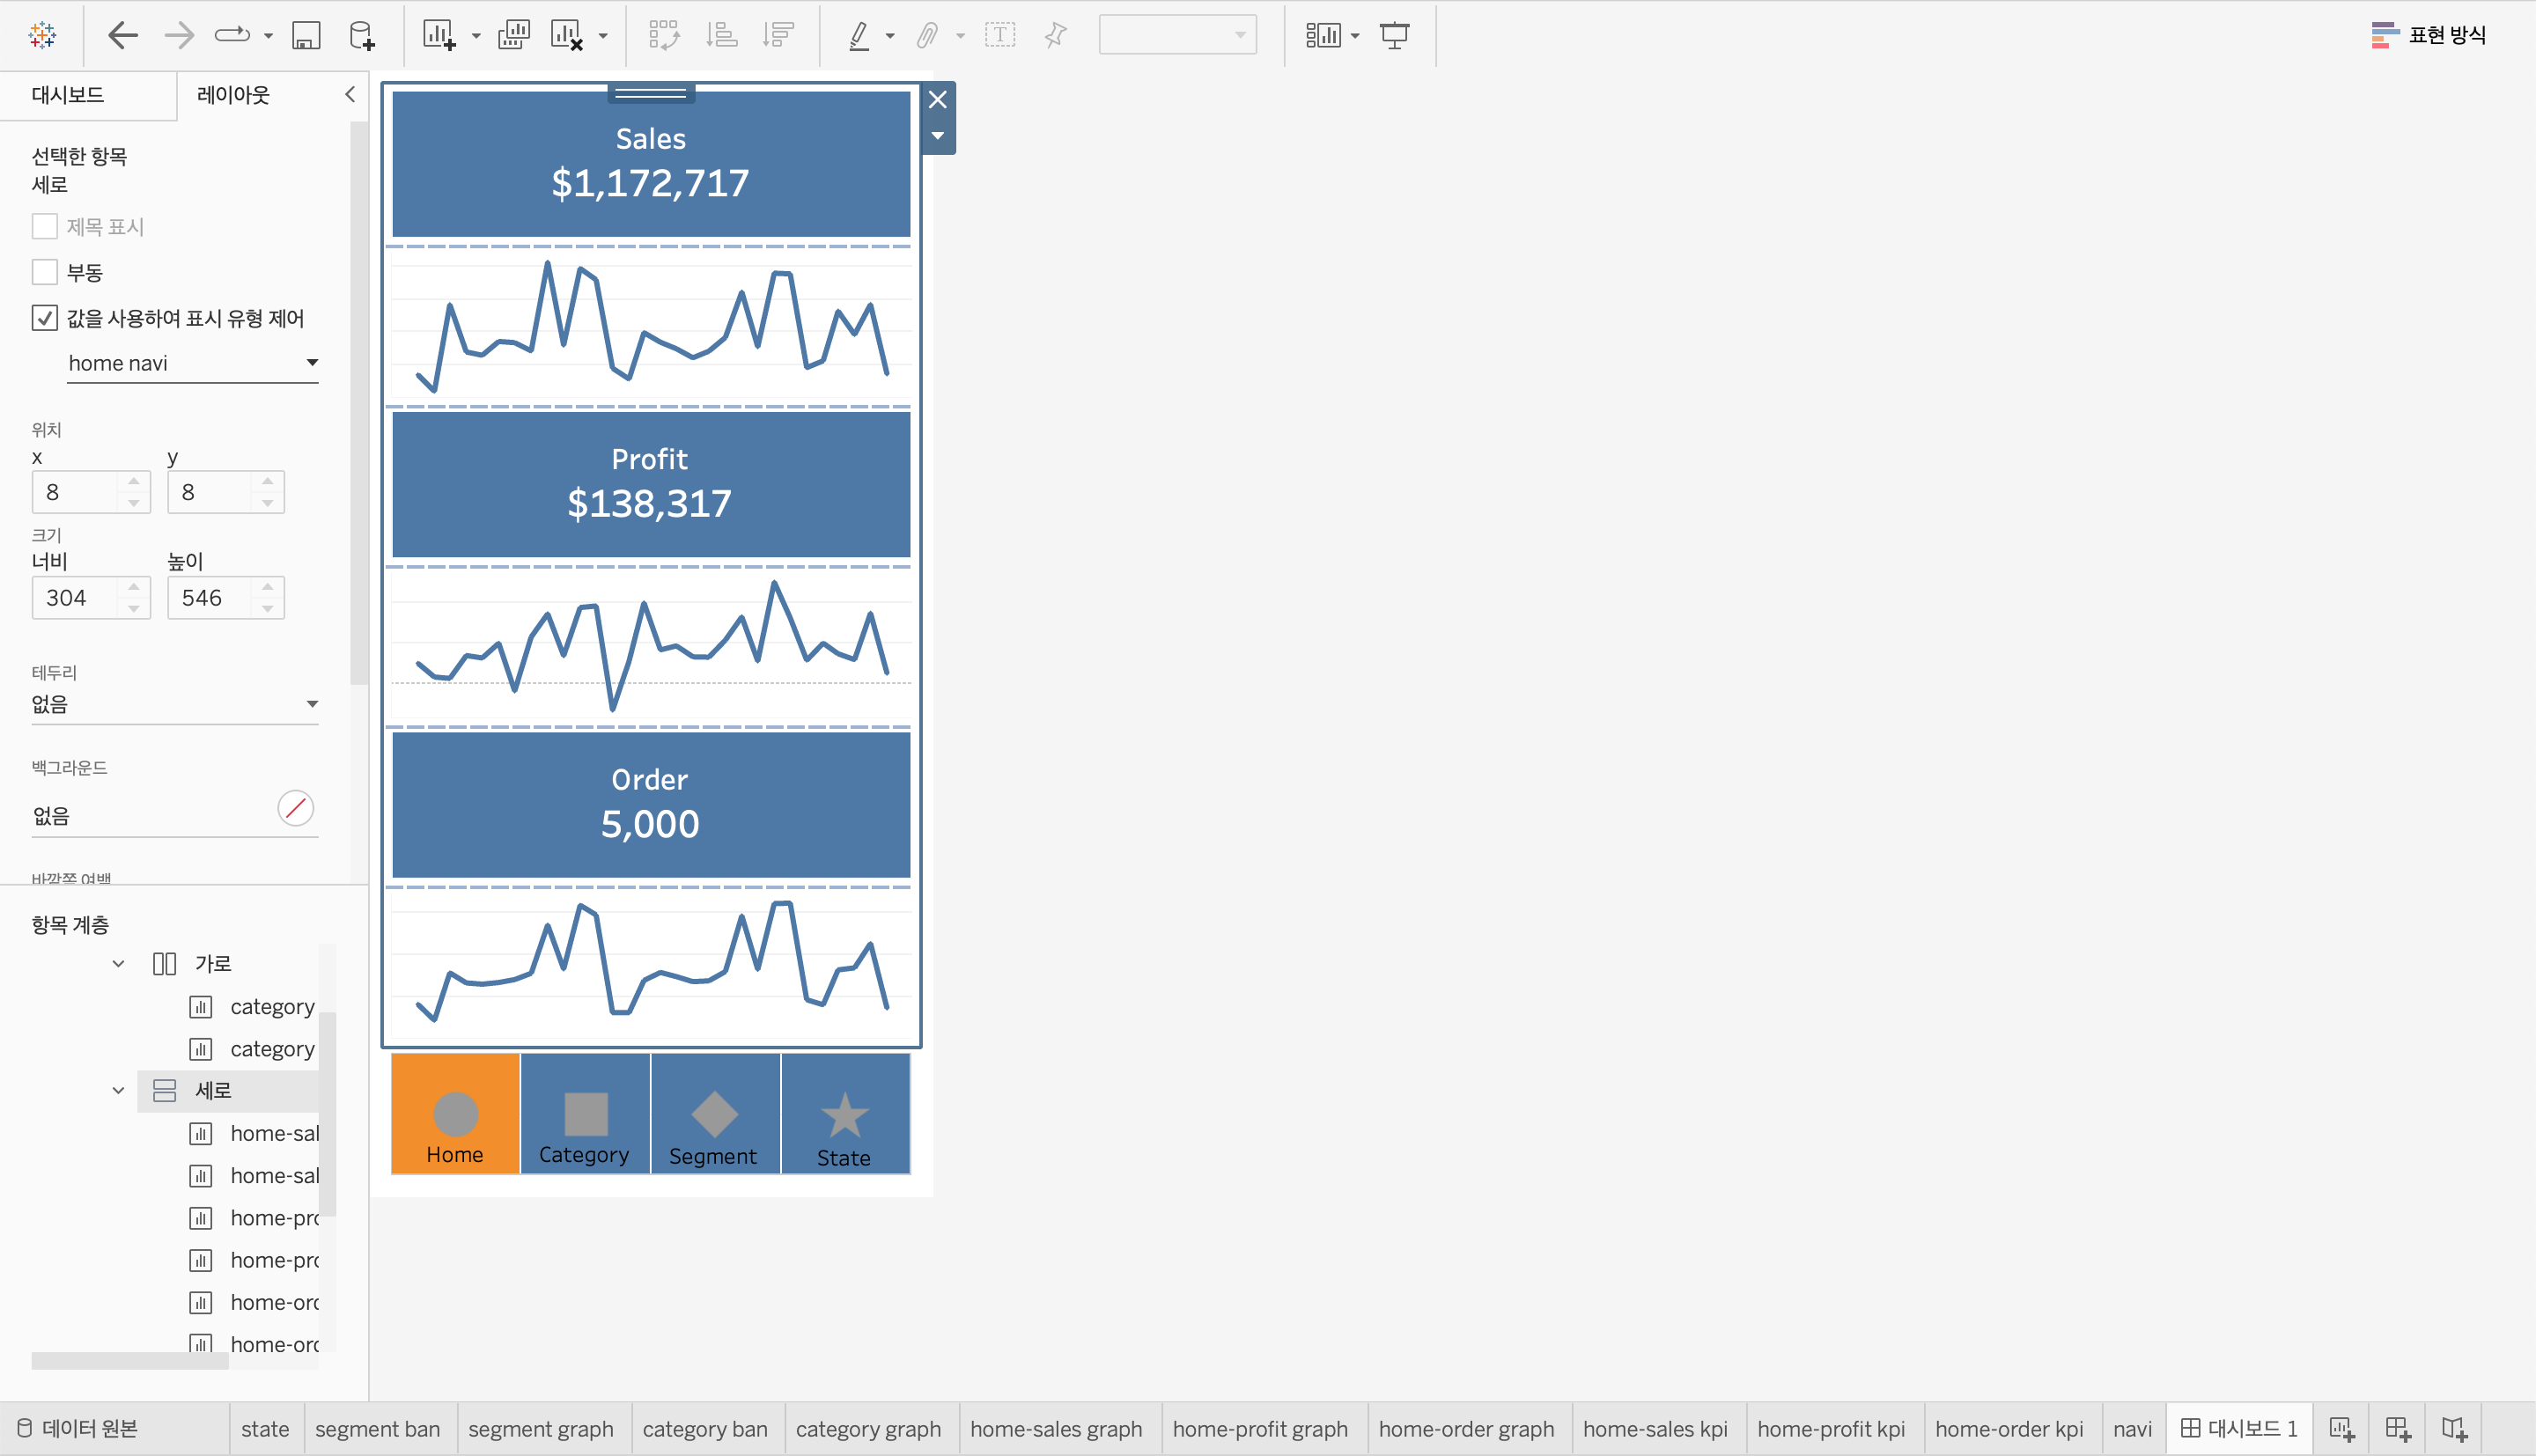Toggle show mark labels icon

point(1000,36)
